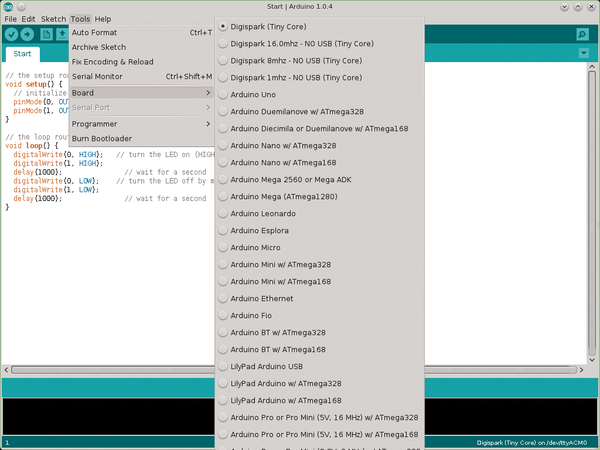Screen dimensions: 600x450
Task: Open the Edit menu
Action: coord(28,19)
